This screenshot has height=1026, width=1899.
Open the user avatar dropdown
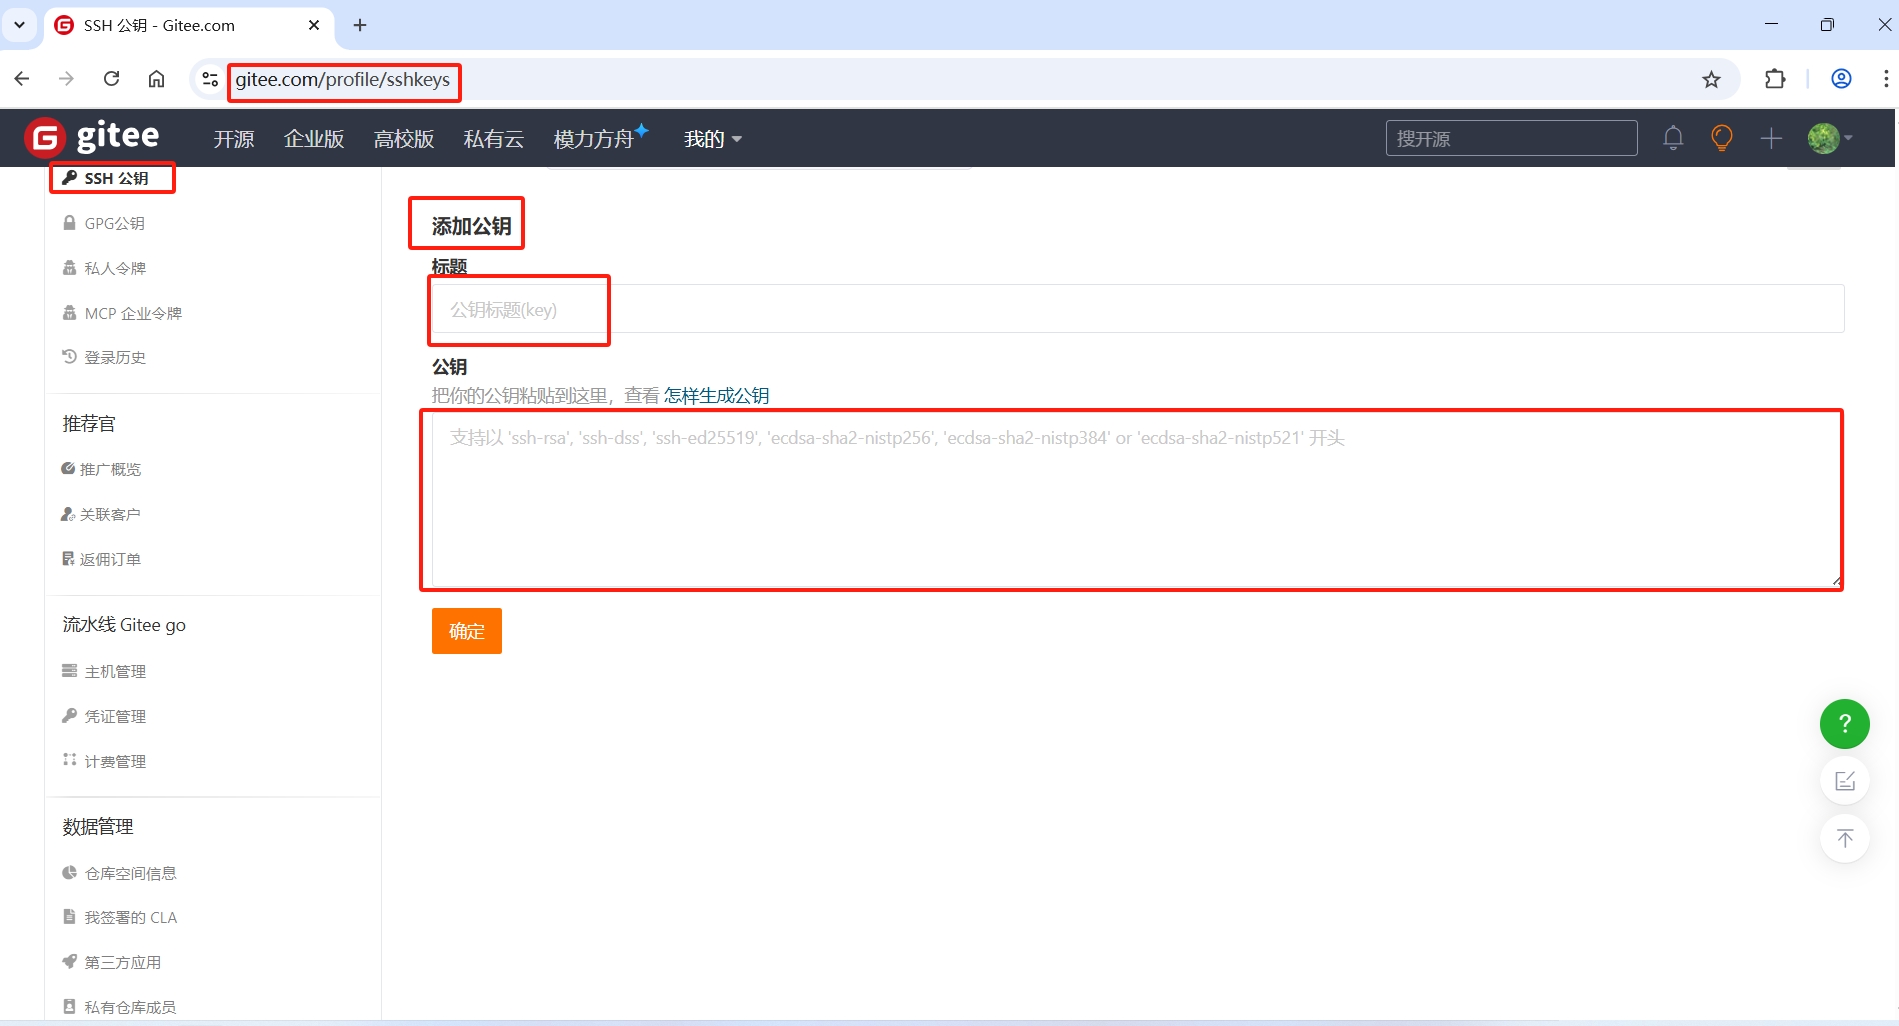tap(1829, 138)
